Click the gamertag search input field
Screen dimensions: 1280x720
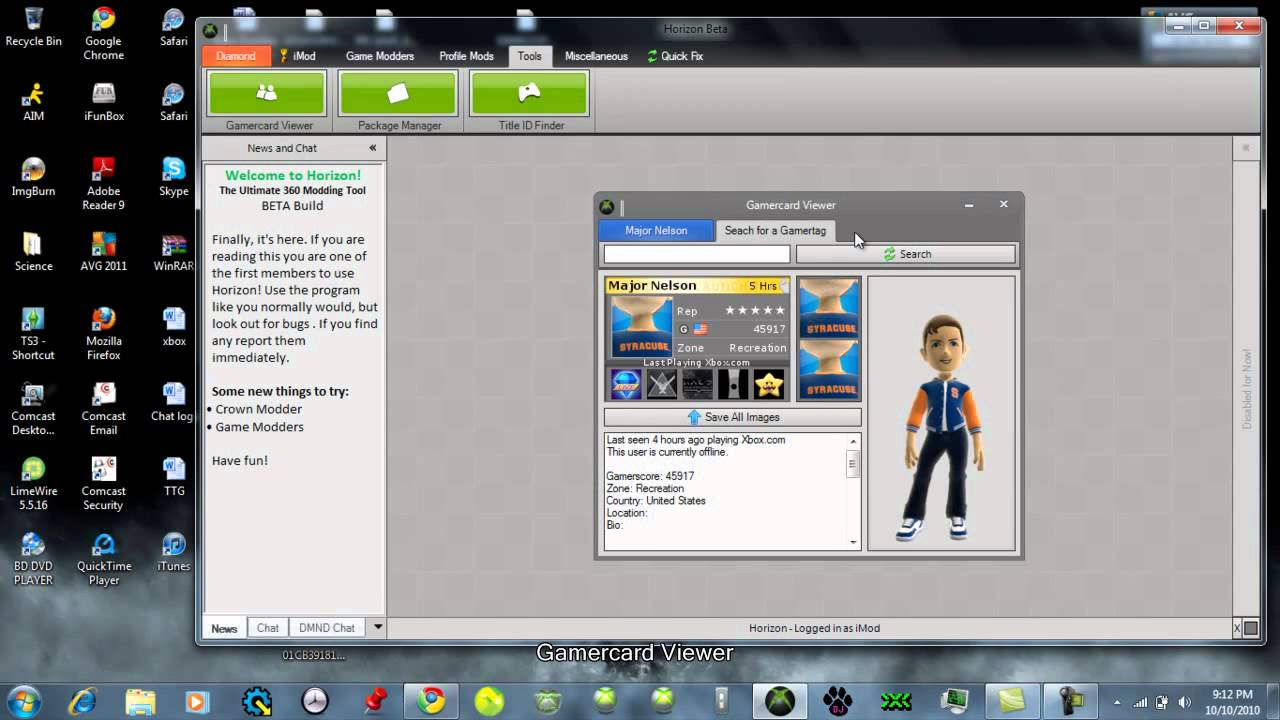(x=696, y=255)
